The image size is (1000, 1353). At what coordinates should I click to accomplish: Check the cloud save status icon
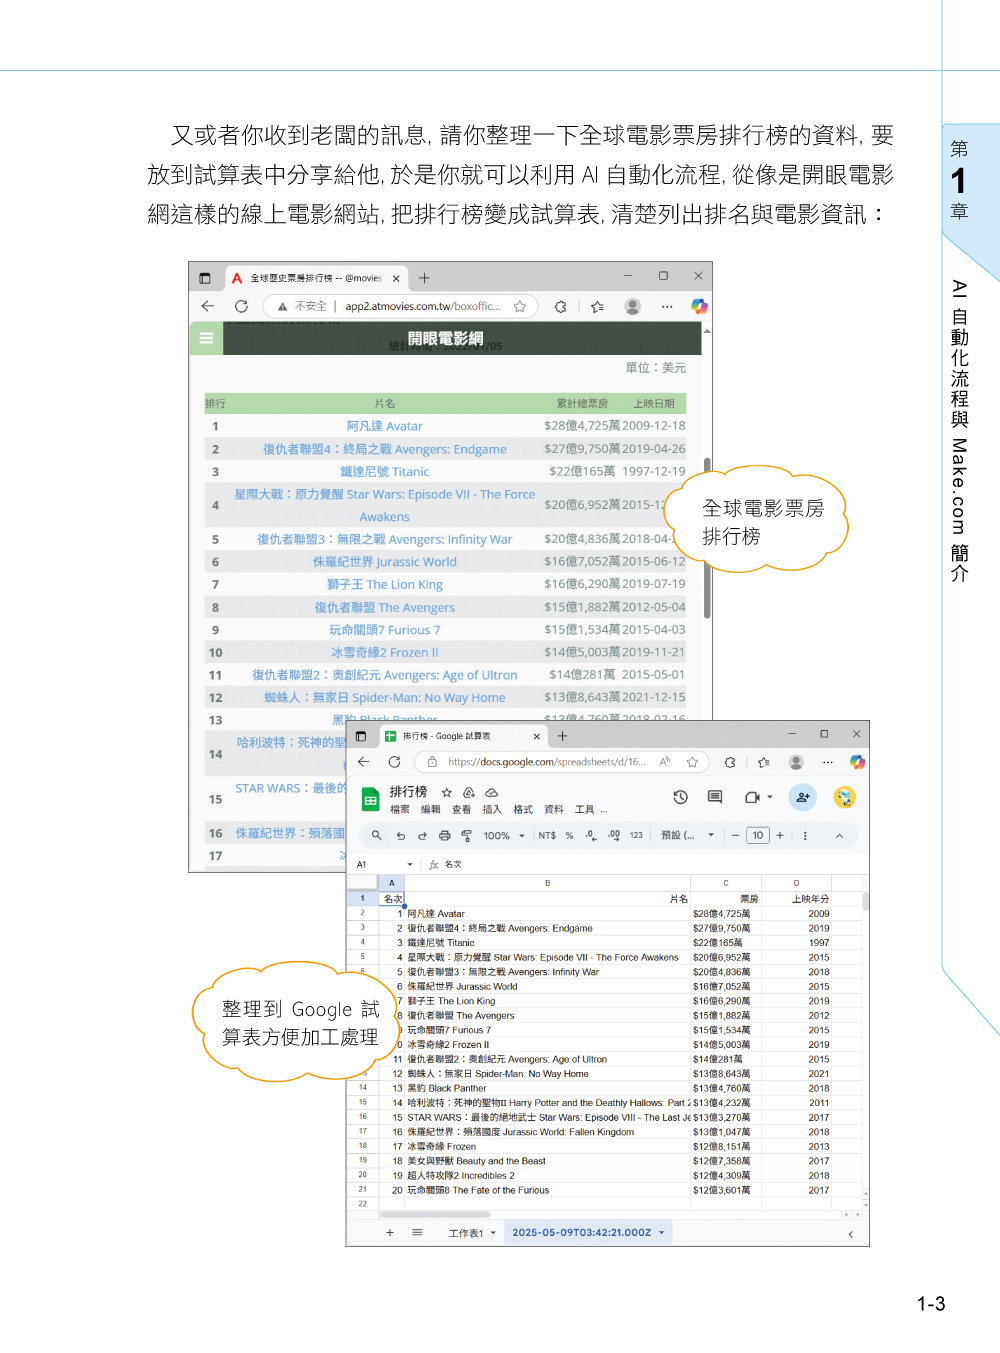pos(491,792)
